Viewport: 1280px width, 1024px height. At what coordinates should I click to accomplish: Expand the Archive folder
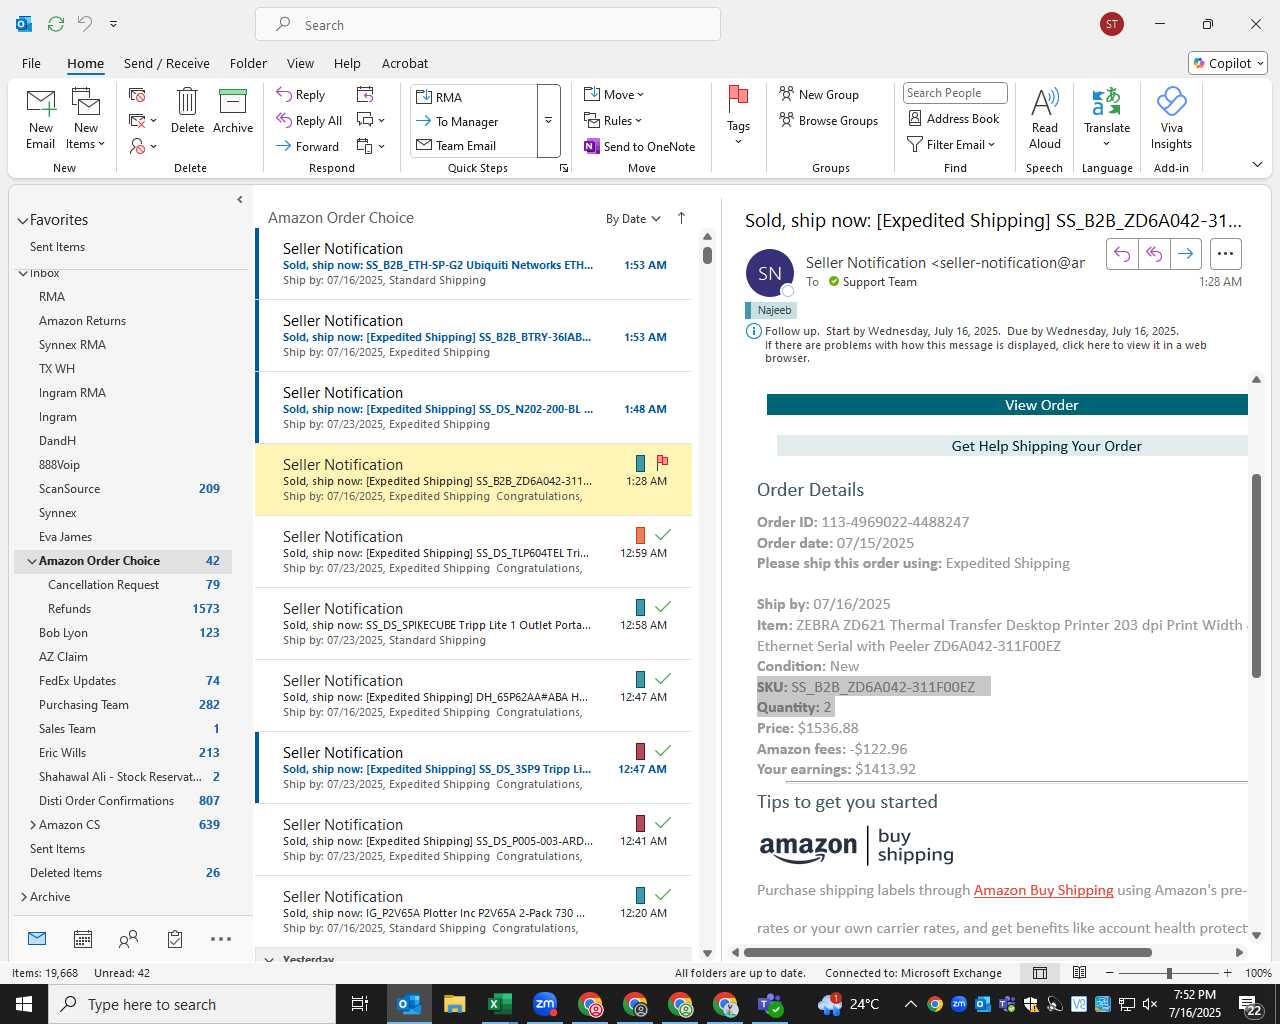pyautogui.click(x=23, y=897)
